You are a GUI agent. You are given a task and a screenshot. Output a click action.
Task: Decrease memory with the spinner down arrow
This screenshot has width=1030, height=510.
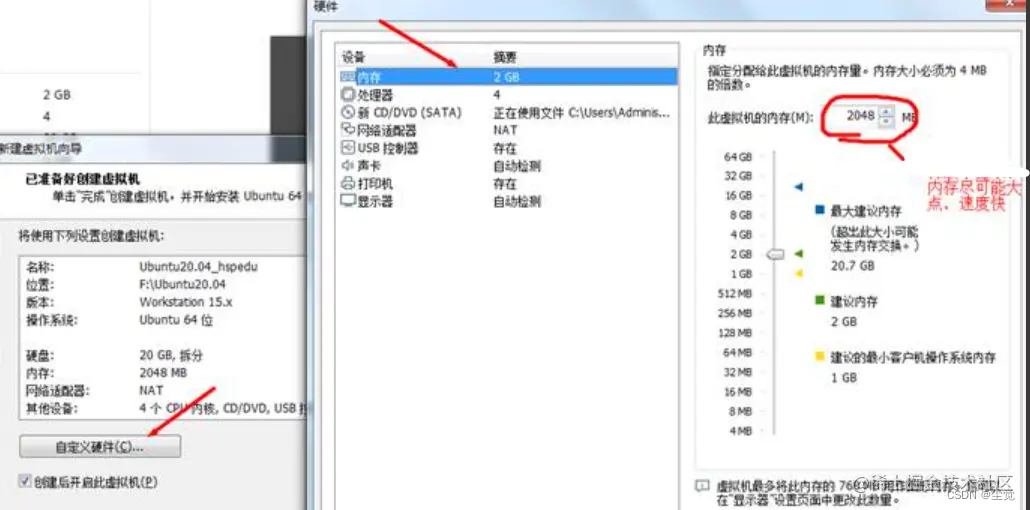click(x=887, y=121)
